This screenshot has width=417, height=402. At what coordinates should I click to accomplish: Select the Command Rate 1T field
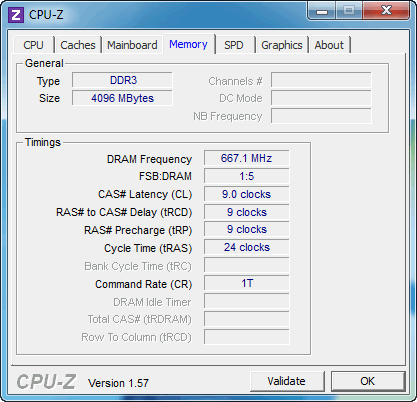[x=247, y=283]
